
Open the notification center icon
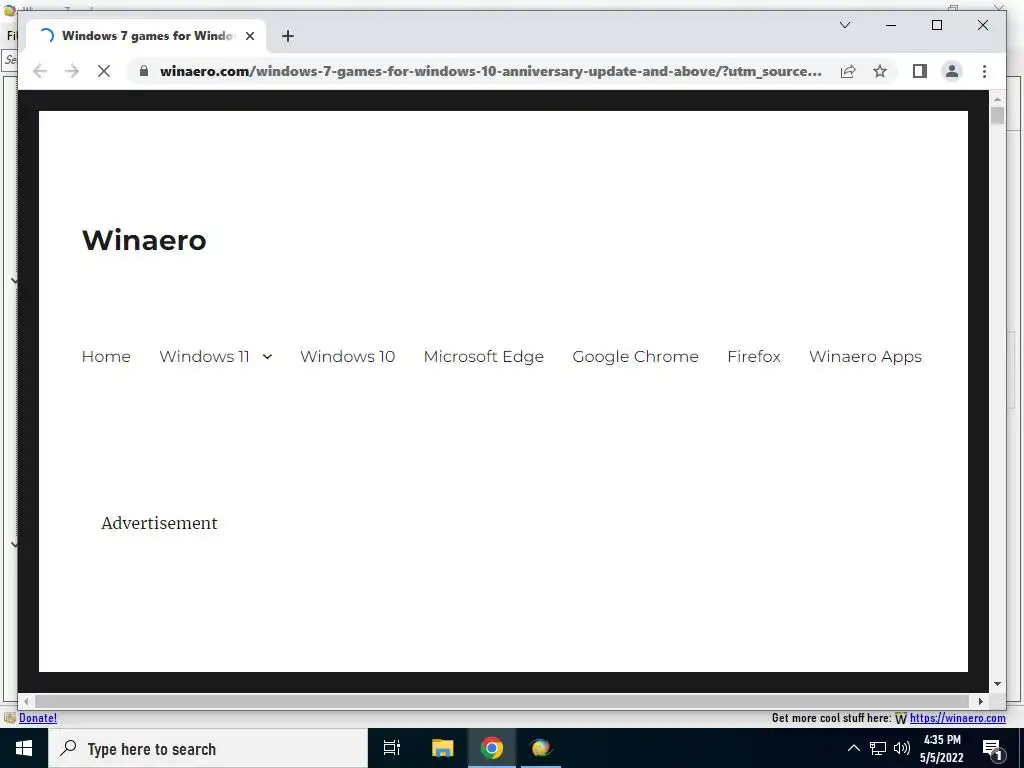click(x=993, y=749)
